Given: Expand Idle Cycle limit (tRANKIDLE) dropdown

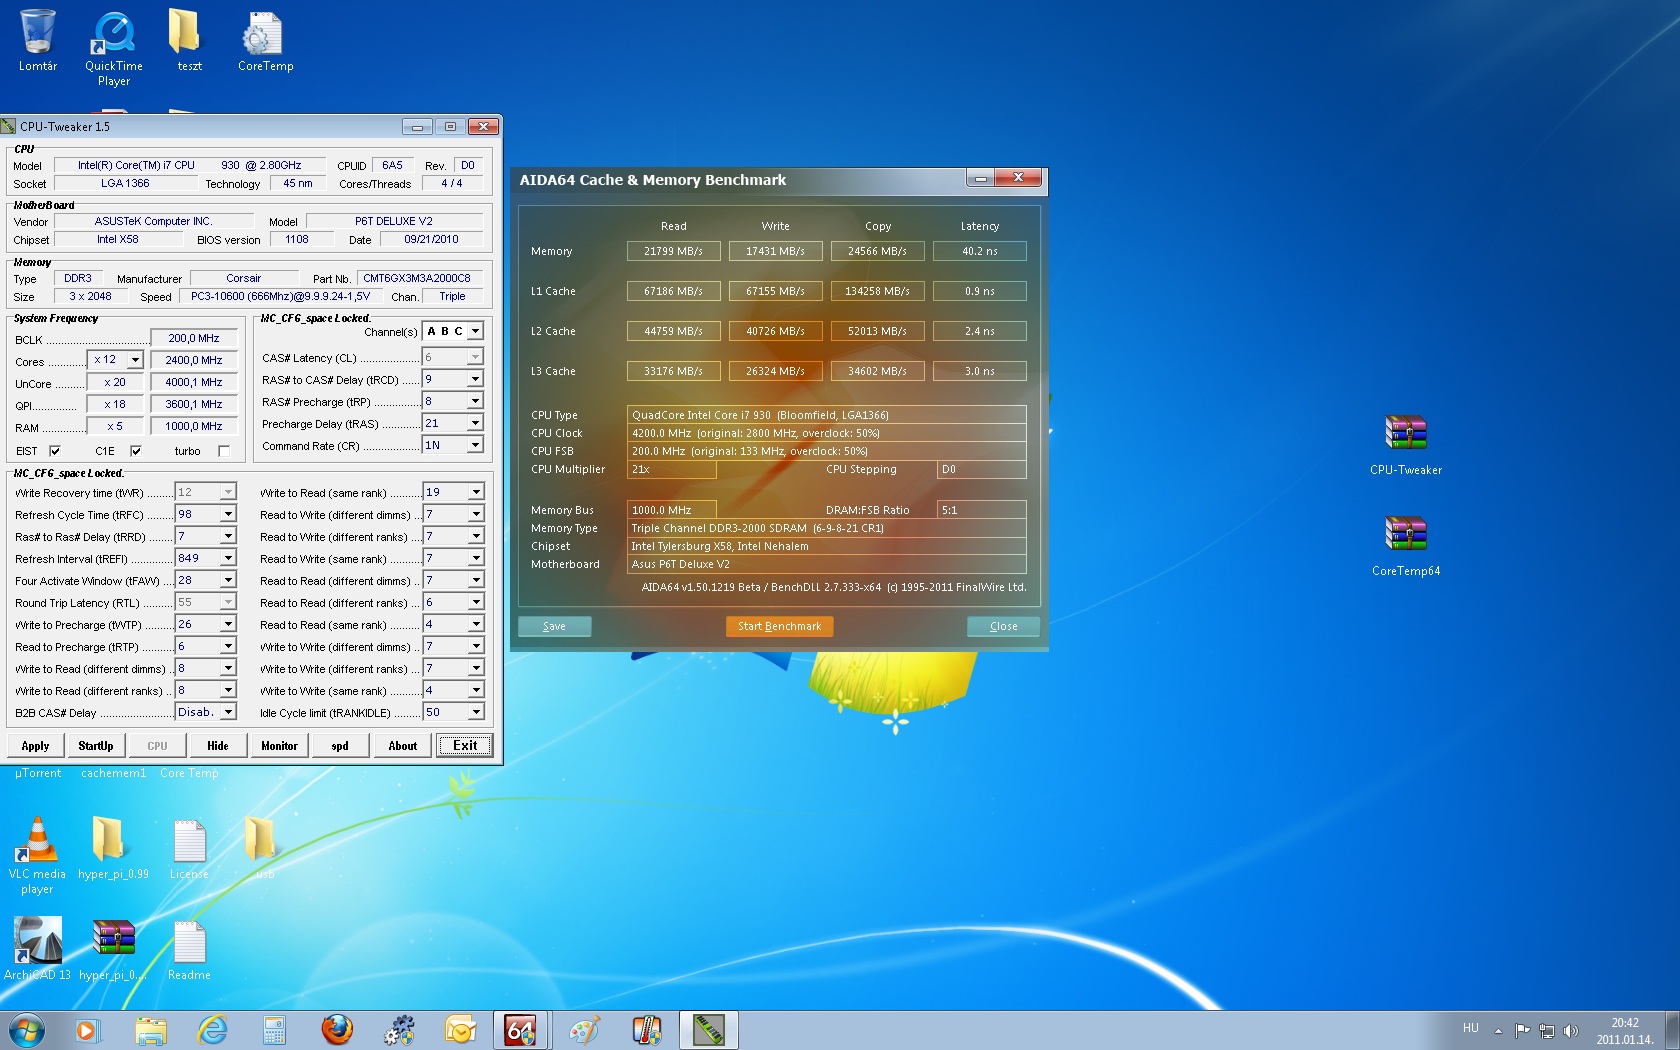Looking at the screenshot, I should 476,712.
